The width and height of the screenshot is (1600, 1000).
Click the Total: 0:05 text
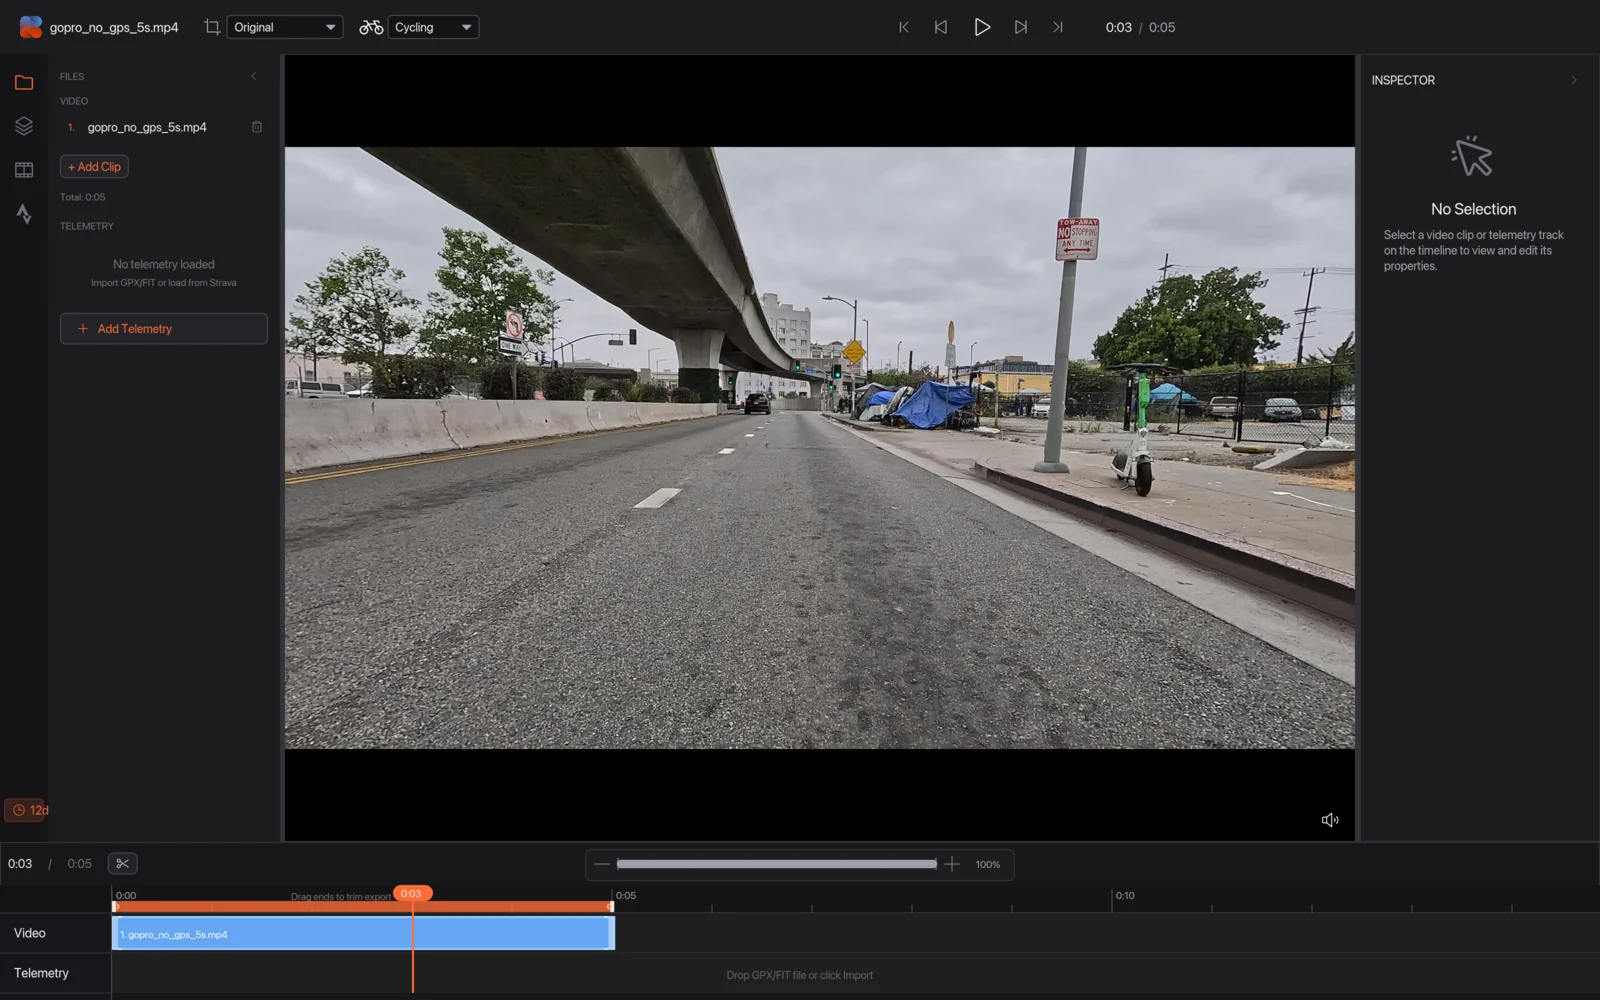tap(82, 197)
